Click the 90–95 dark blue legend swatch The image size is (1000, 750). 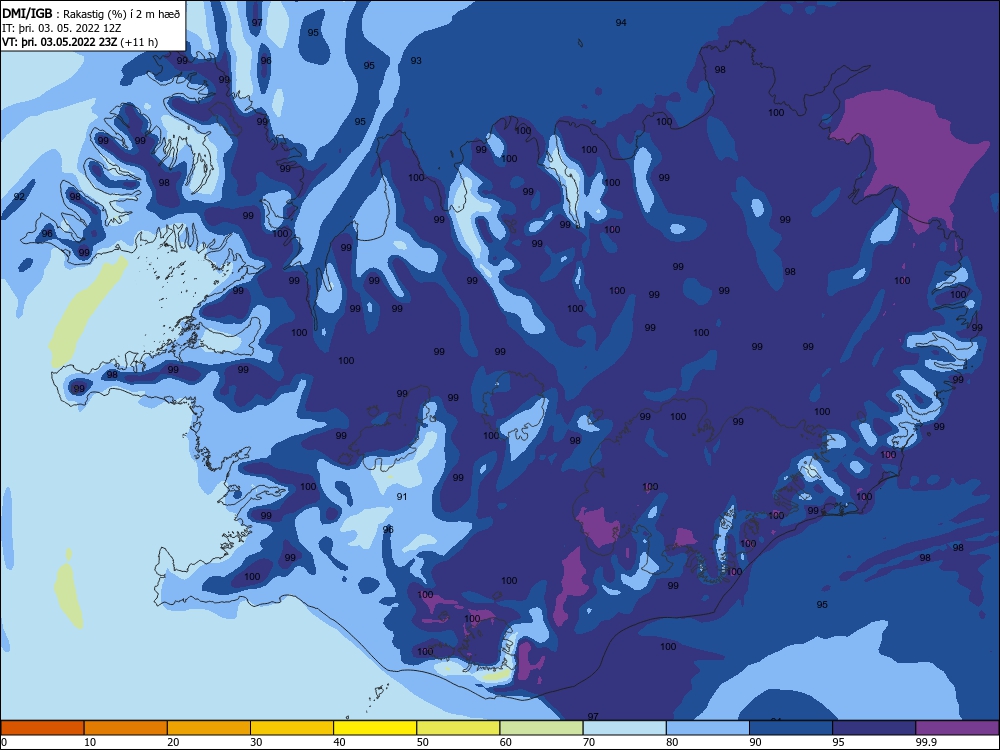pyautogui.click(x=791, y=728)
